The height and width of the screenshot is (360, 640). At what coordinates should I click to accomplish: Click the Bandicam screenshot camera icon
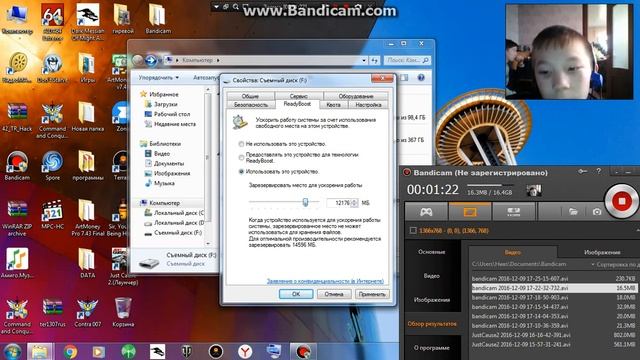coord(597,211)
